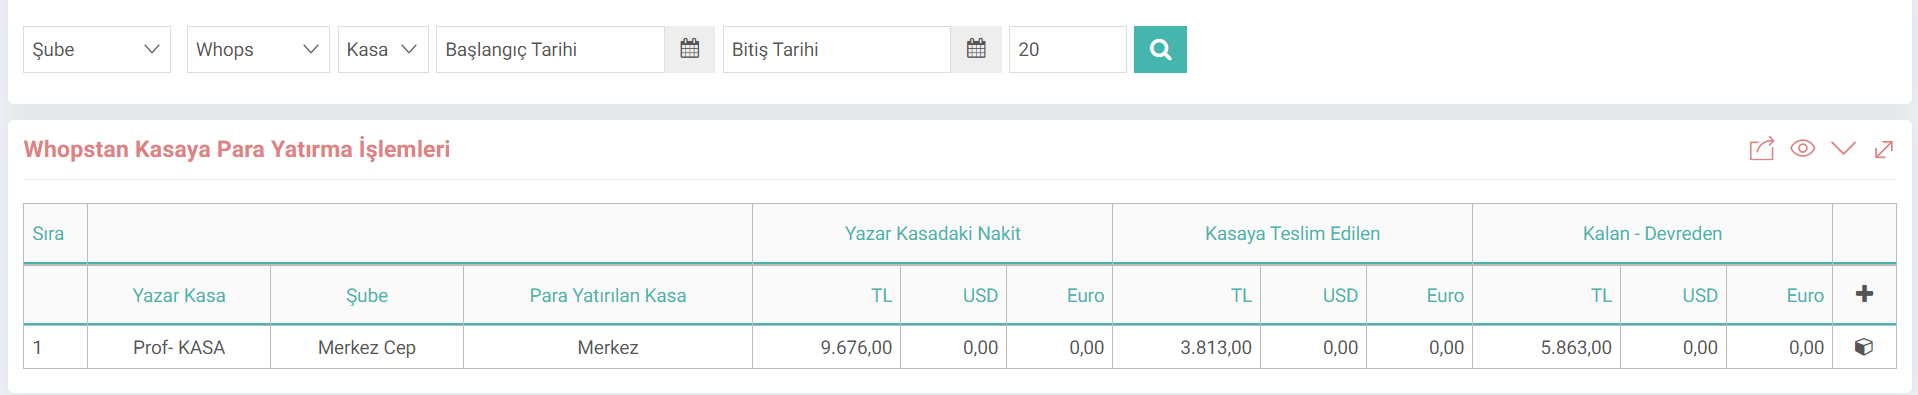Select the Prof- KASA row cell

(179, 347)
